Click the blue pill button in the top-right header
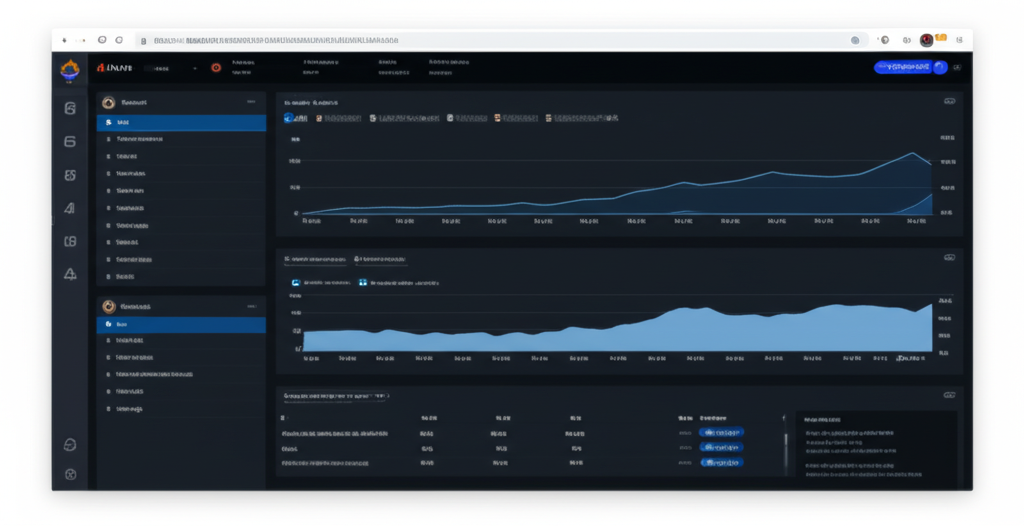 909,67
